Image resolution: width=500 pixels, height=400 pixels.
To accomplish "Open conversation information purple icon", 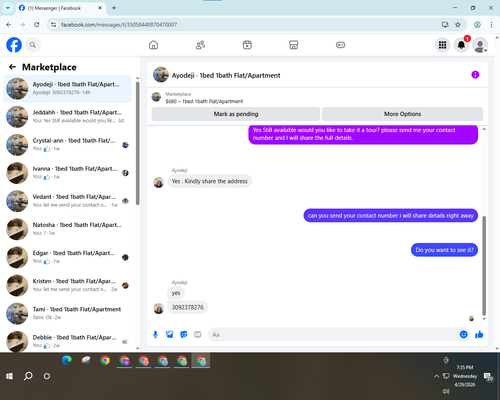I will tap(475, 75).
